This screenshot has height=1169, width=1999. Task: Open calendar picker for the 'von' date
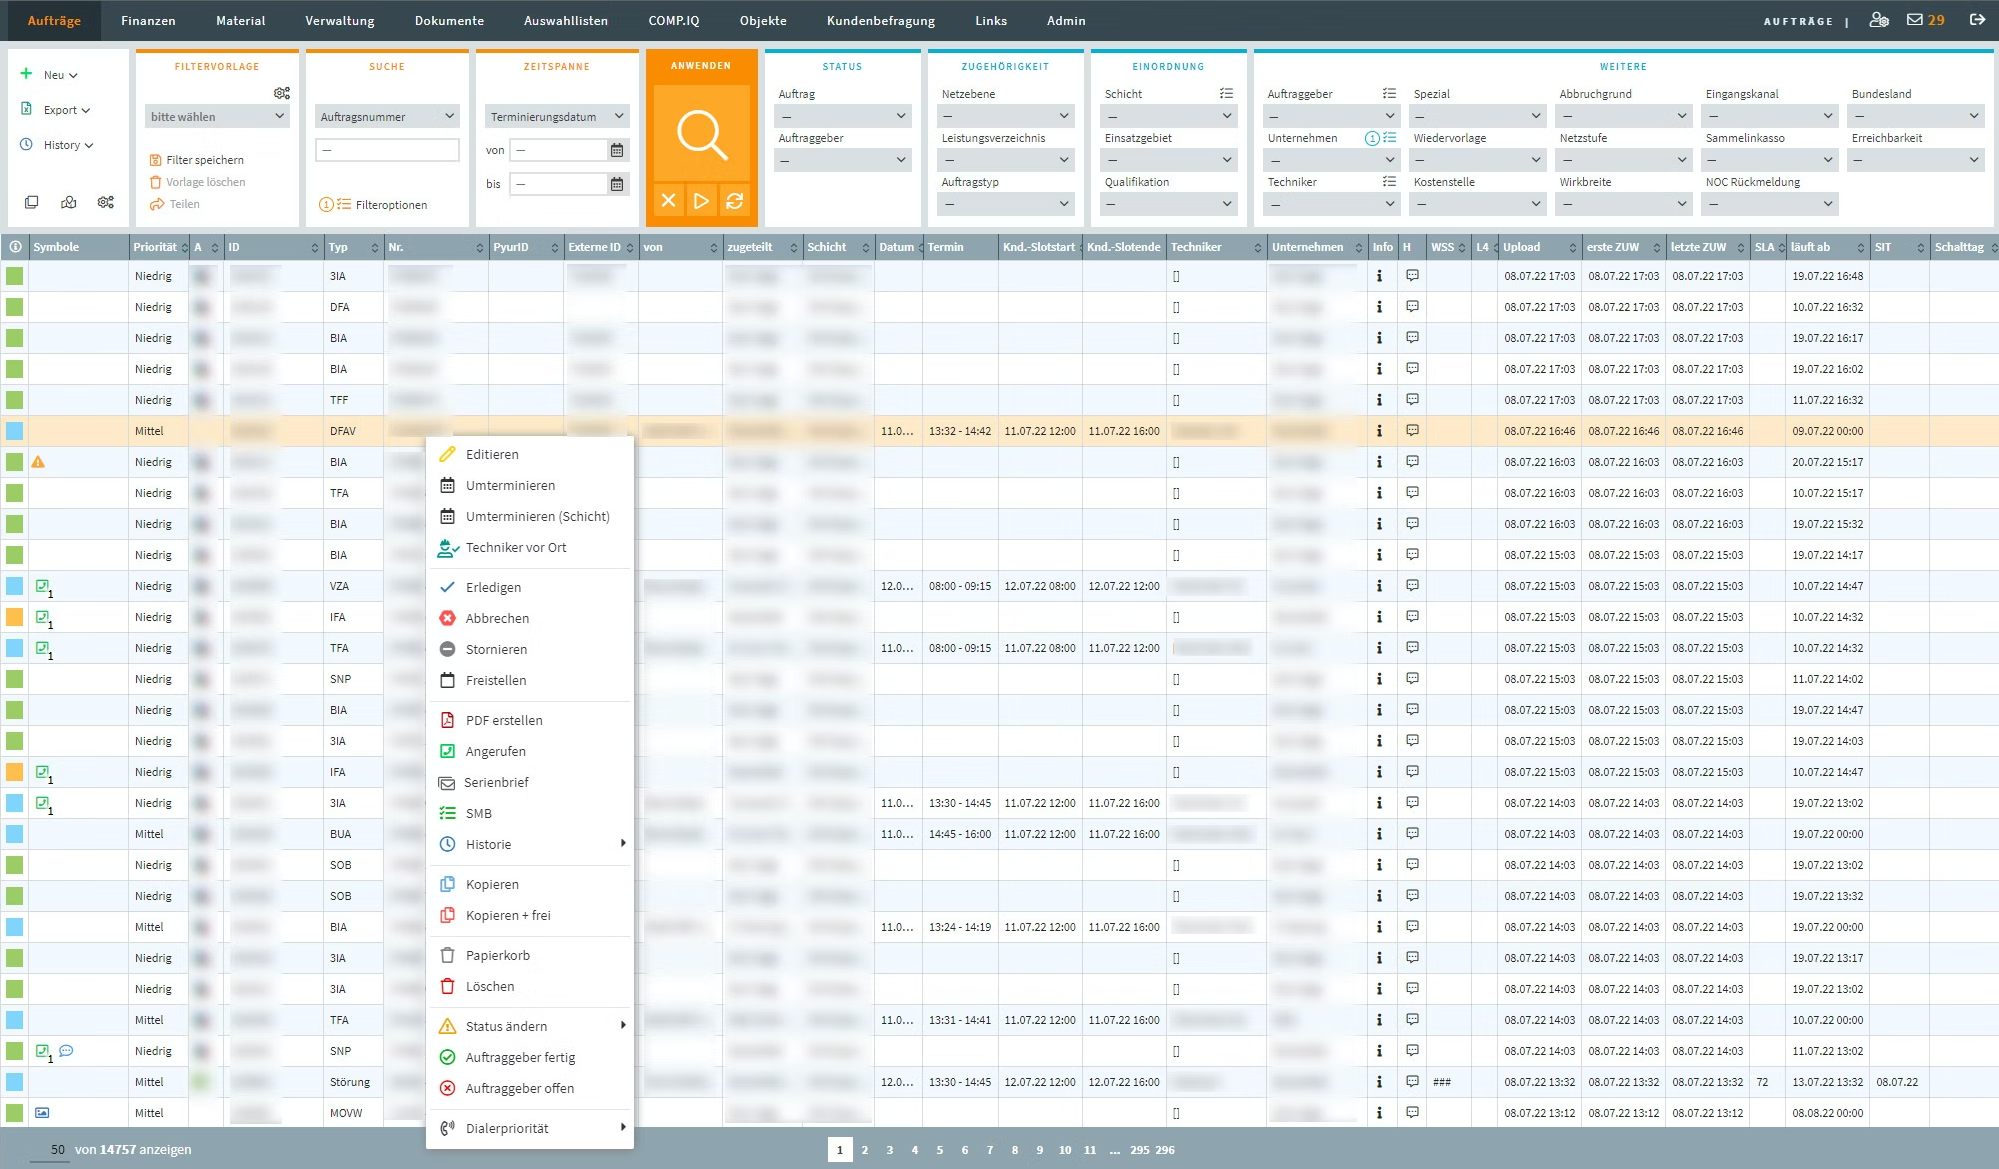pyautogui.click(x=617, y=150)
